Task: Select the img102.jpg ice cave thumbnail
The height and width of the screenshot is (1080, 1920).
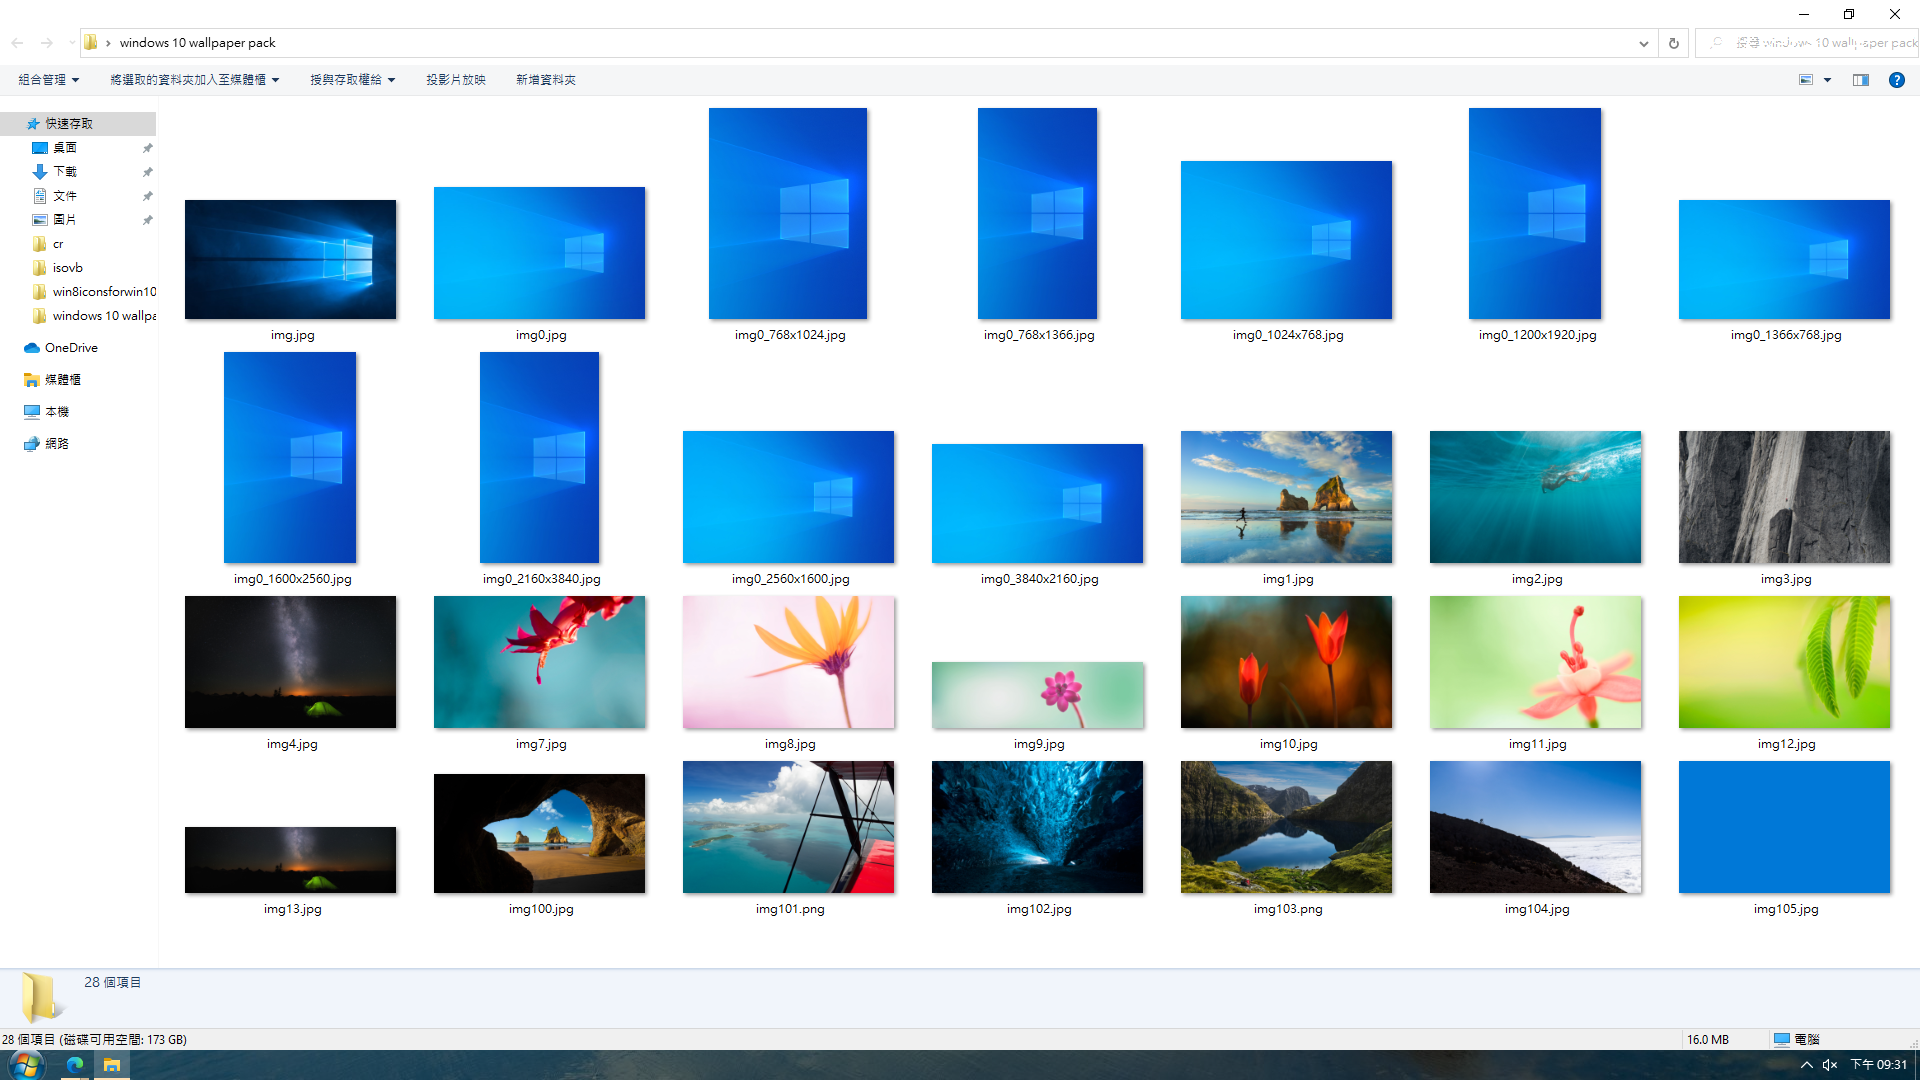Action: coord(1037,827)
